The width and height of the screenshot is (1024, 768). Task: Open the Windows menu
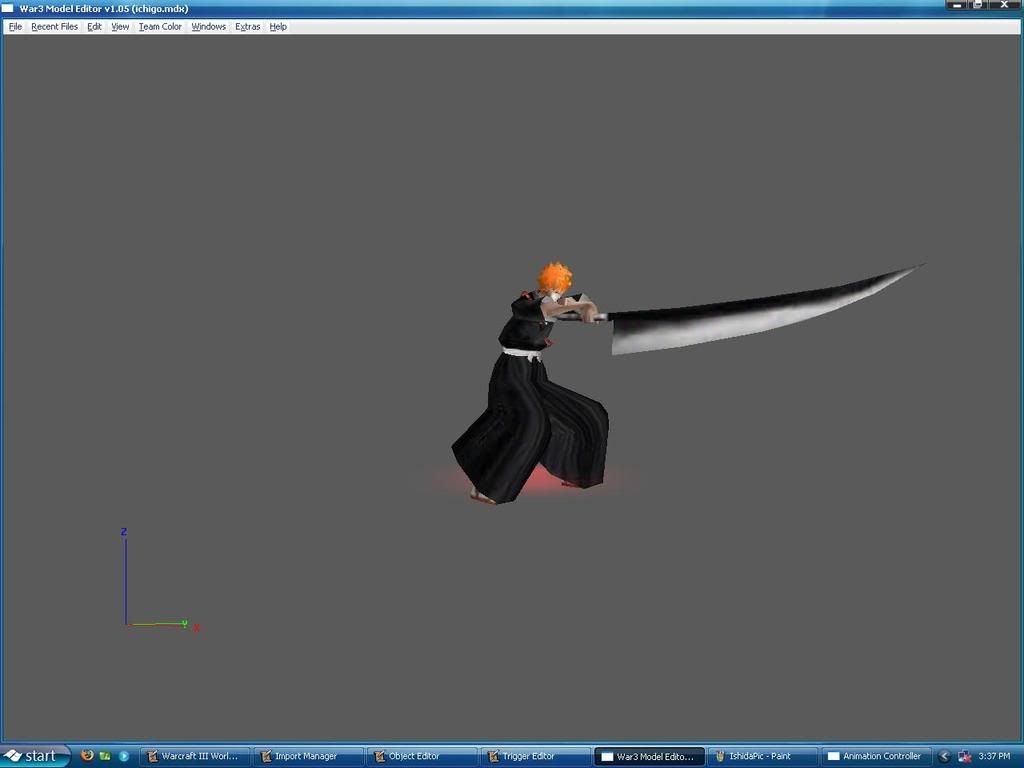tap(208, 27)
